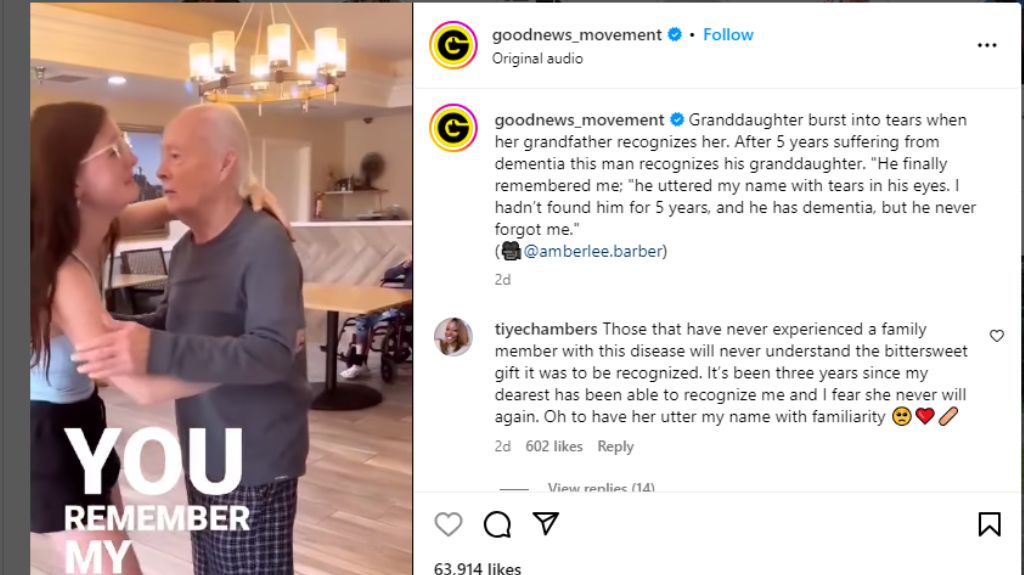The image size is (1024, 575).
Task: Expand View replies (14)
Action: 601,487
